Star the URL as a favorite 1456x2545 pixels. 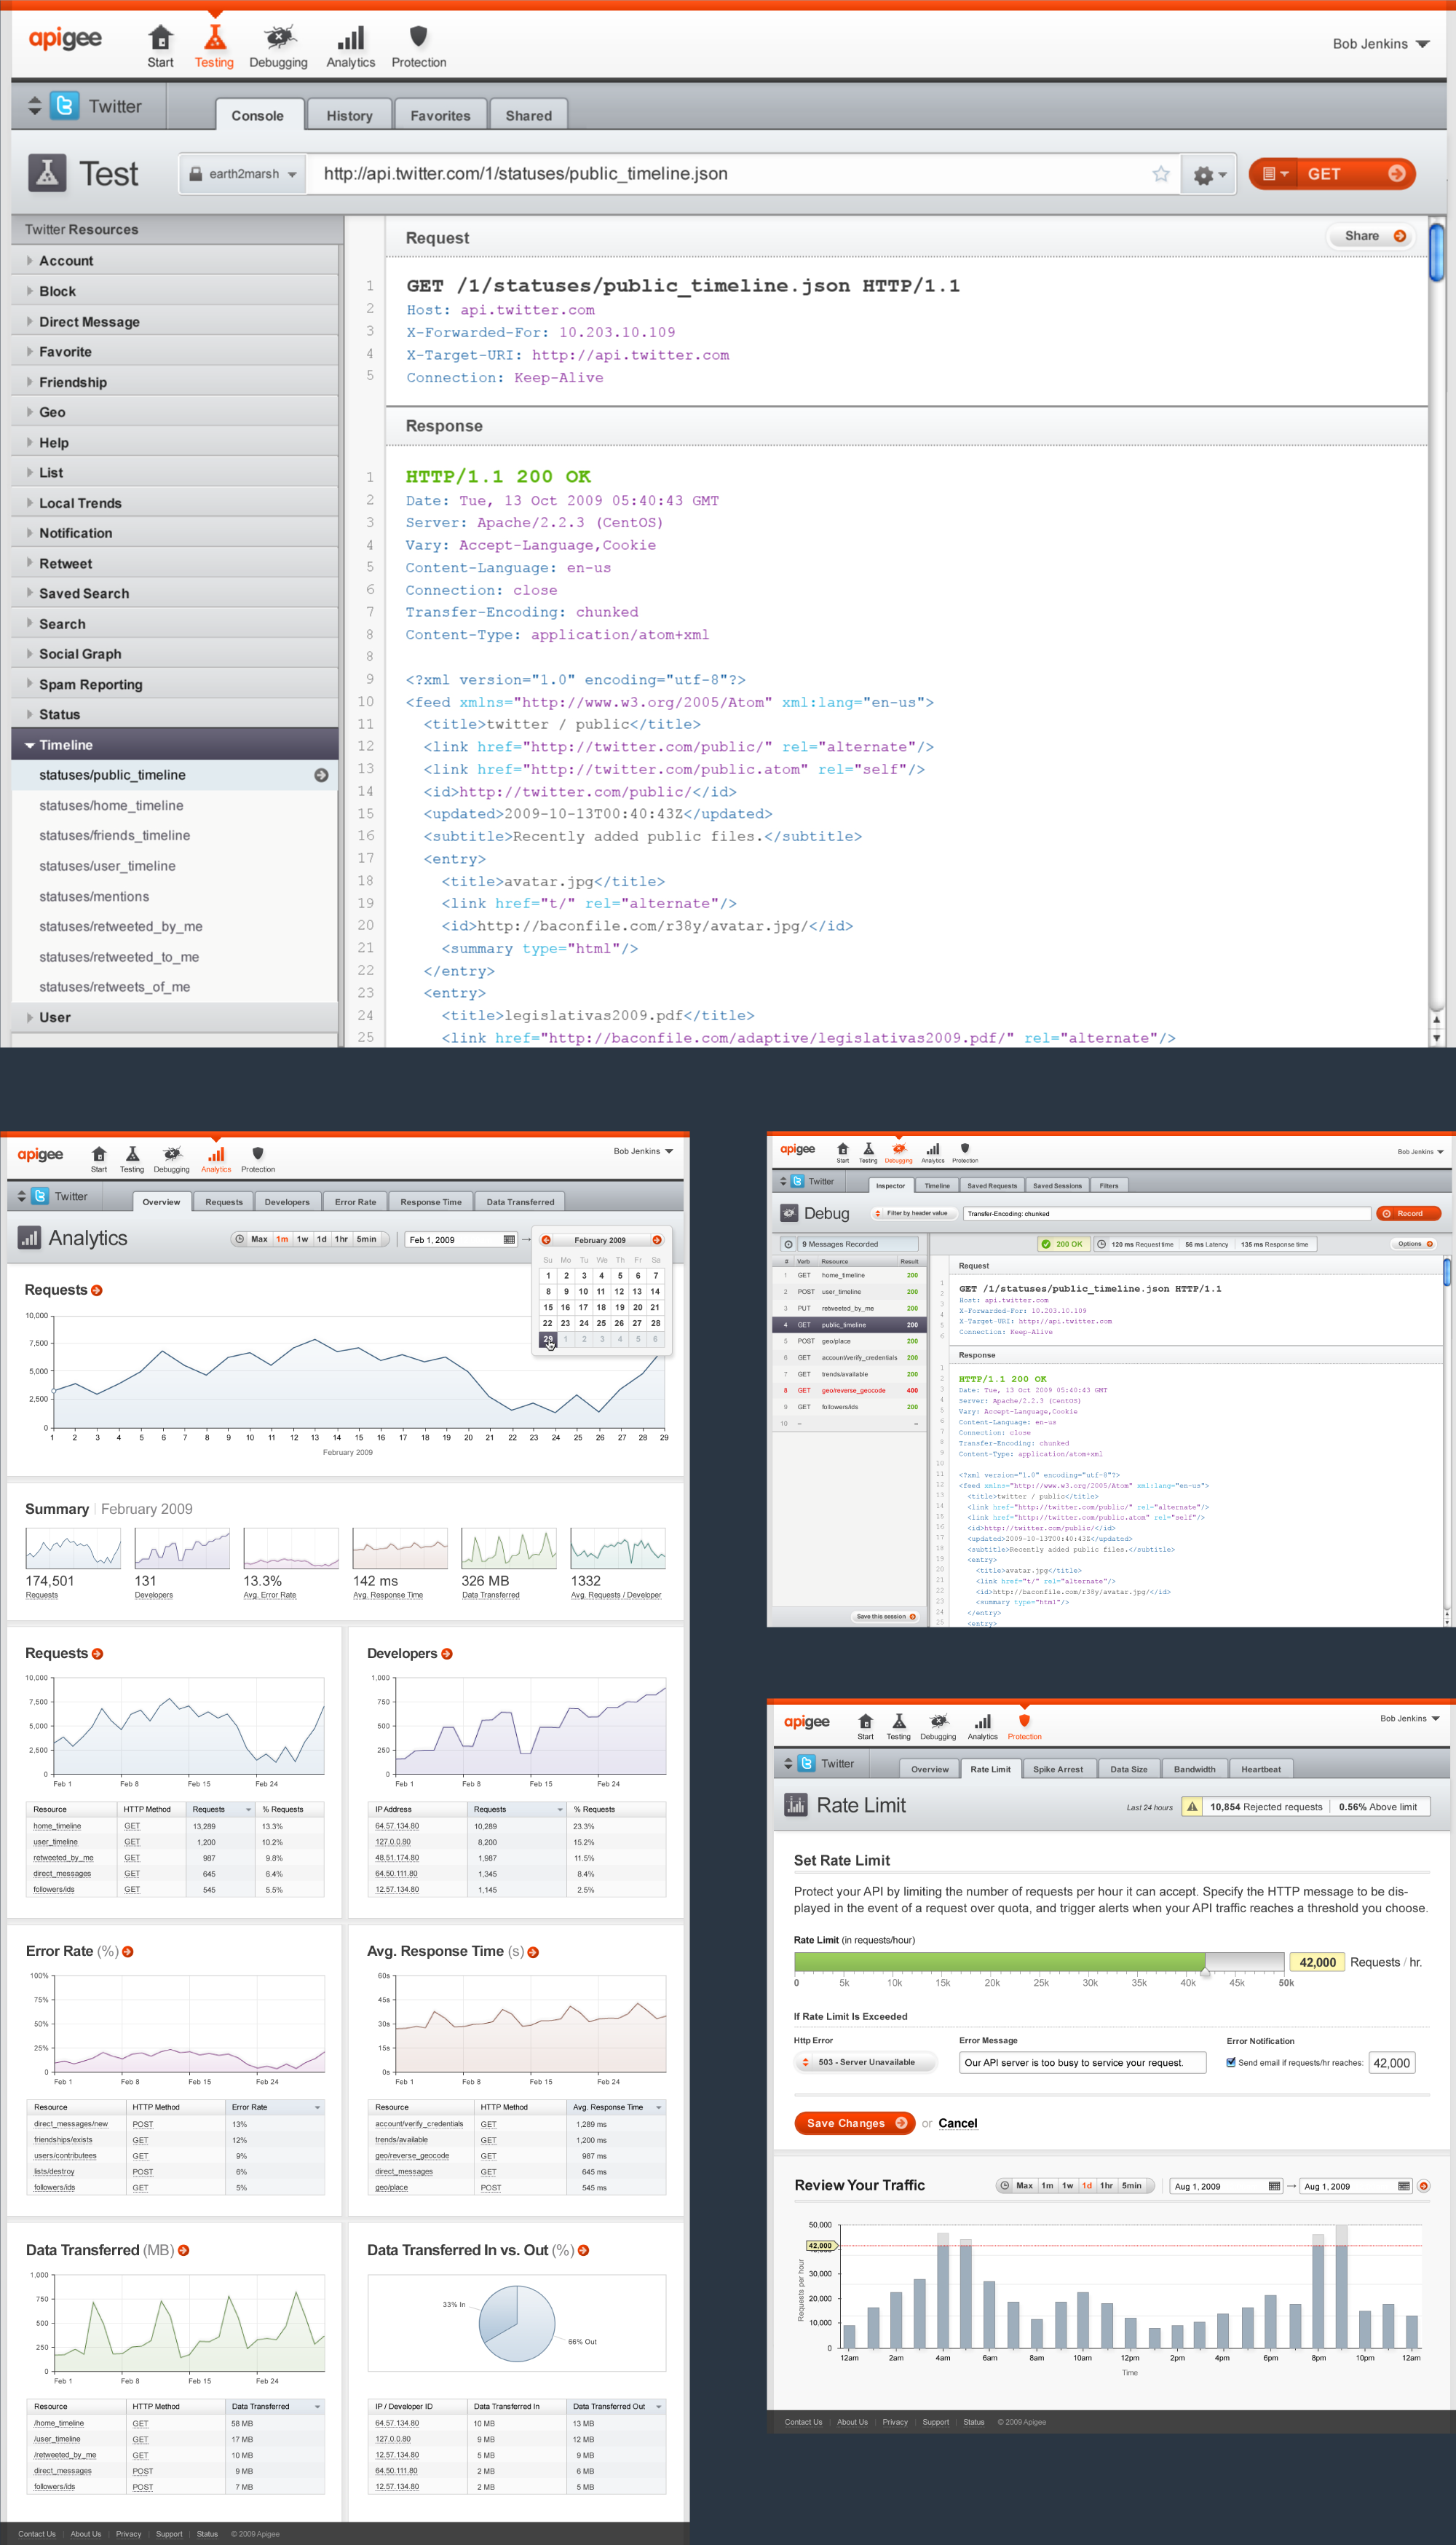pos(1160,174)
